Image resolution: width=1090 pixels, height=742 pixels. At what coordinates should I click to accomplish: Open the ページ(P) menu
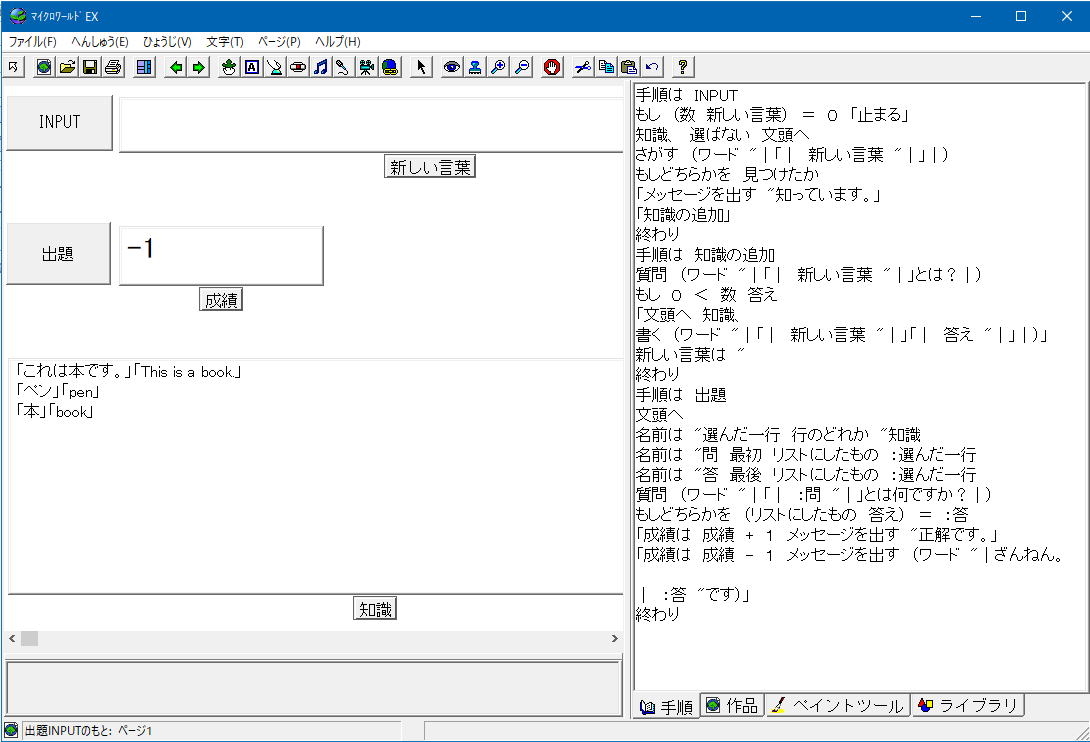click(279, 42)
